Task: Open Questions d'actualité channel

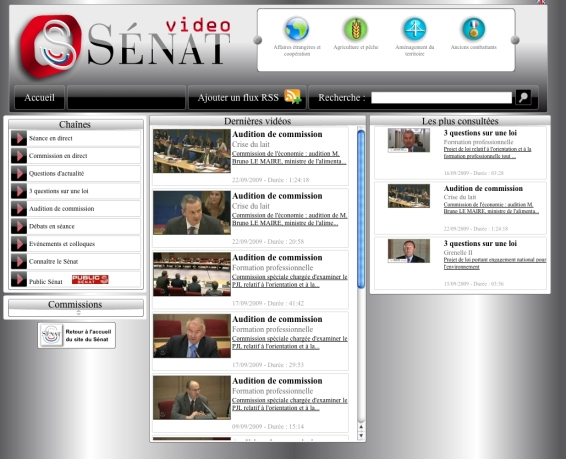Action: click(57, 174)
